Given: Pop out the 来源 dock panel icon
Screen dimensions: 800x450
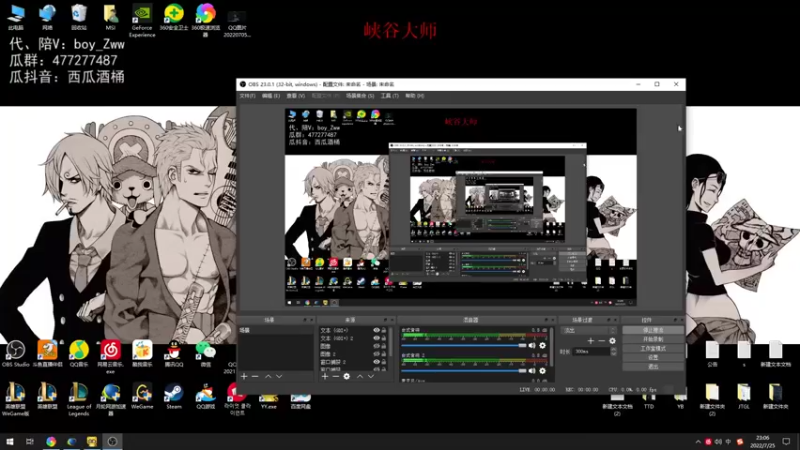Looking at the screenshot, I should tap(385, 320).
